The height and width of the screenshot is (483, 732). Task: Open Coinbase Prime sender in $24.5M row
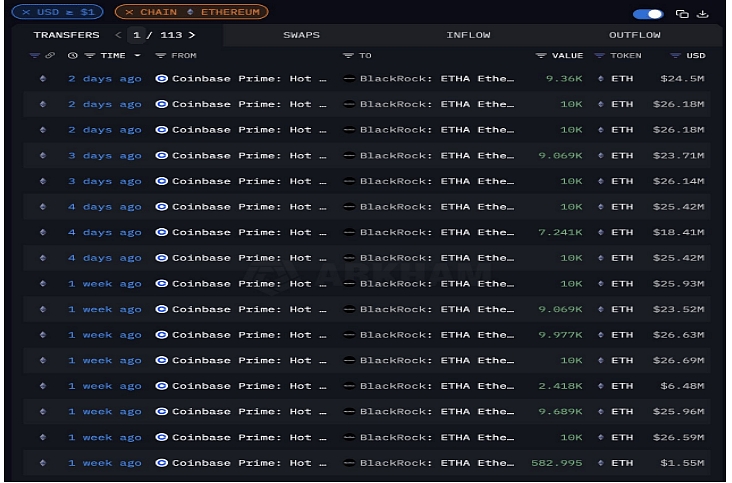[241, 79]
